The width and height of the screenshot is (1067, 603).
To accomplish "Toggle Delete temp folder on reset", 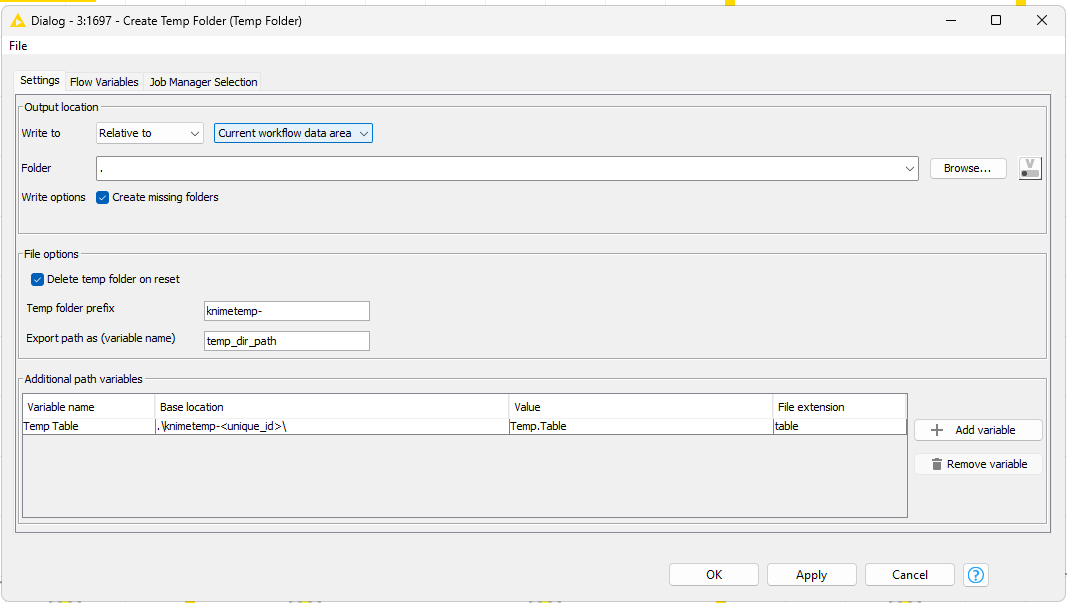I will [x=38, y=280].
